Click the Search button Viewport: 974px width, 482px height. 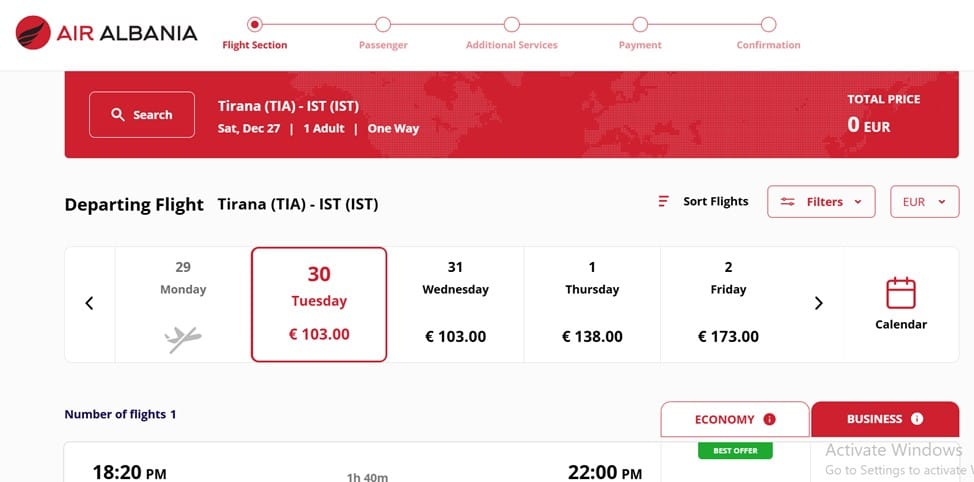(141, 115)
